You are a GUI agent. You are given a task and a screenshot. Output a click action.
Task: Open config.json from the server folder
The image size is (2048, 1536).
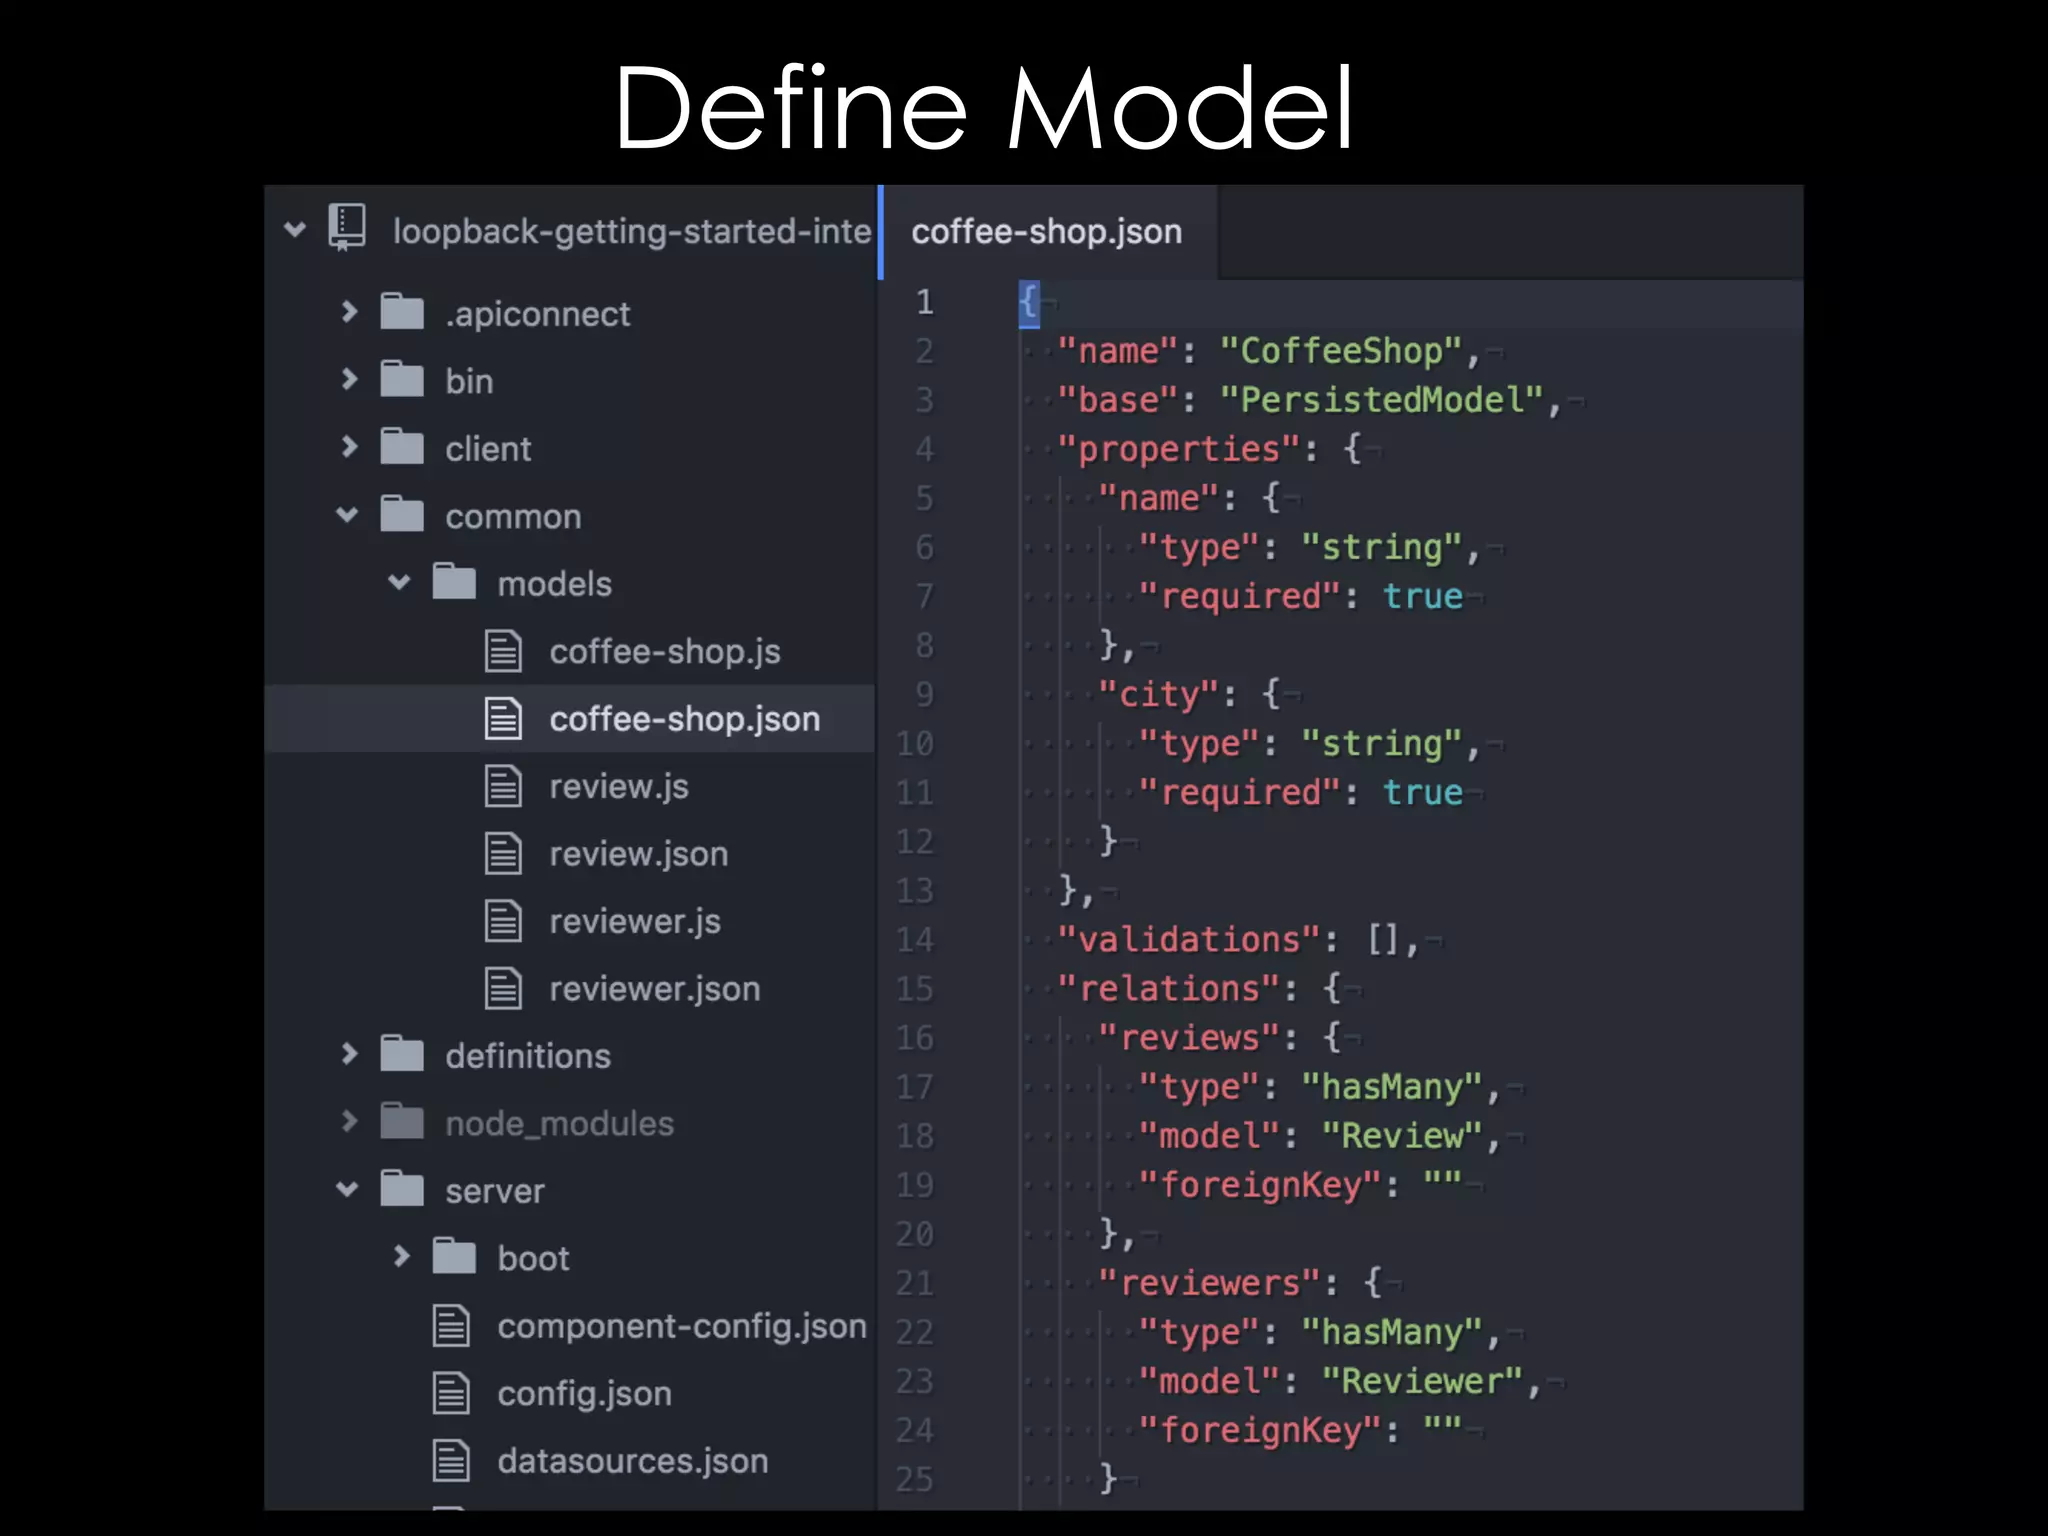point(584,1394)
